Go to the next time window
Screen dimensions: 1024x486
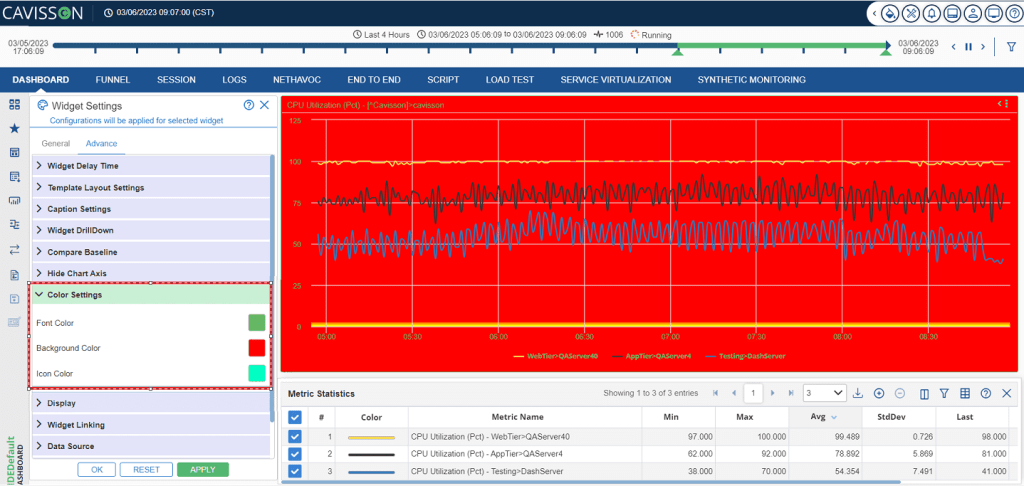(x=983, y=46)
